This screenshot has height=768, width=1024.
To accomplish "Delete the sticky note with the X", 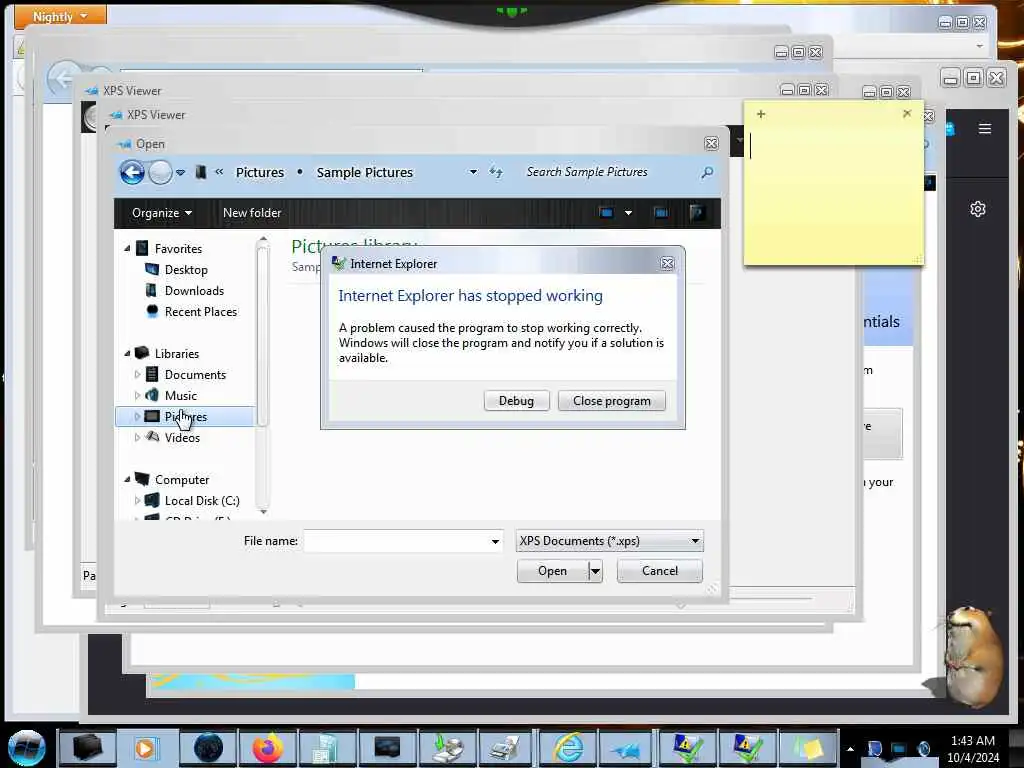I will [906, 113].
